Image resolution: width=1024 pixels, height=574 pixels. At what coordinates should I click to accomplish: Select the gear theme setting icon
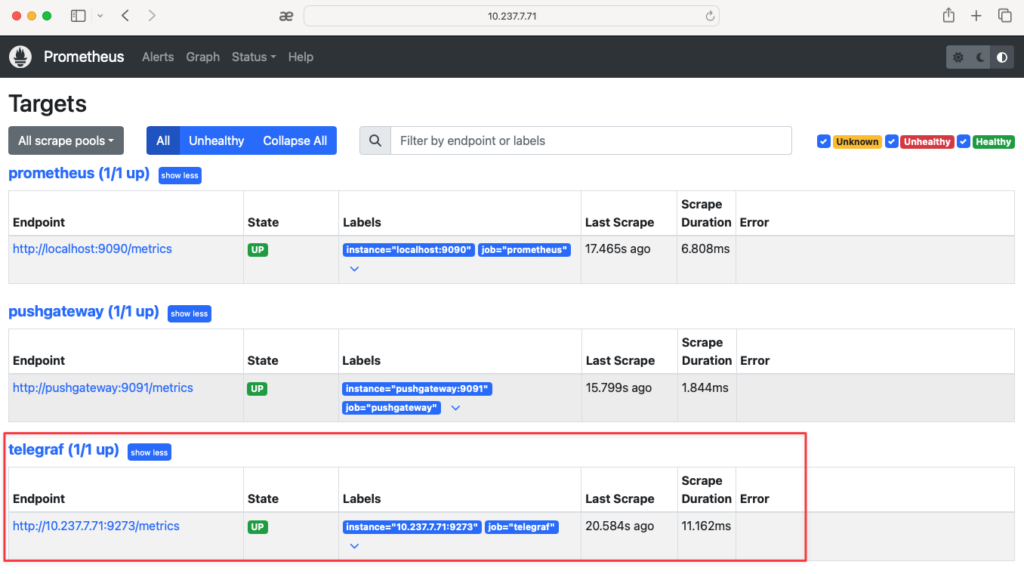click(958, 57)
